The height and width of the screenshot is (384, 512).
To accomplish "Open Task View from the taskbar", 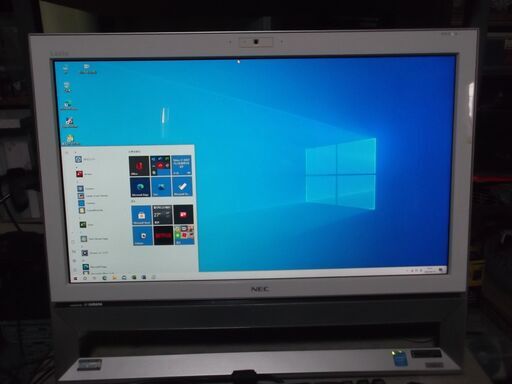I will pos(95,278).
